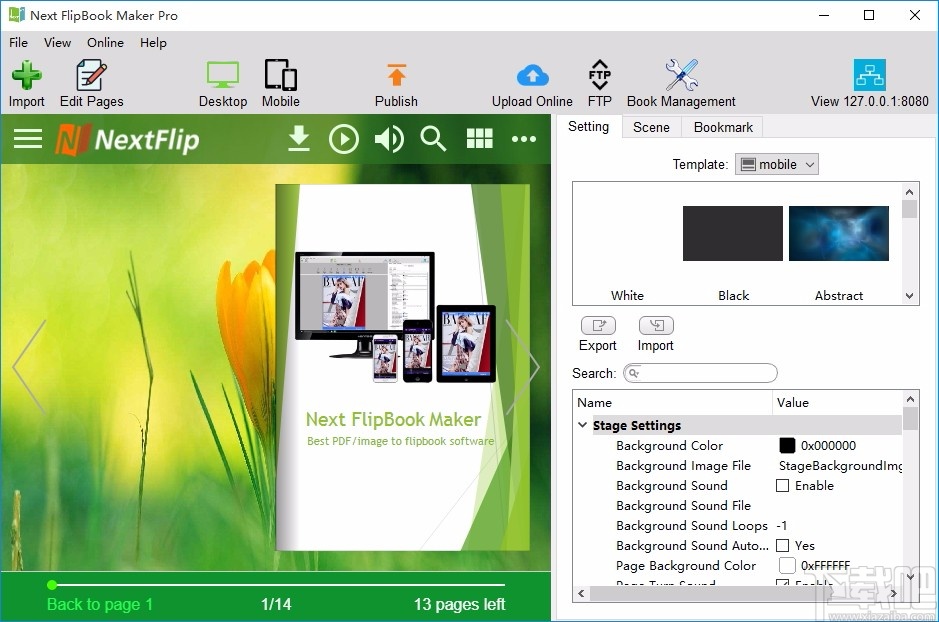Import a new PDF document
Screen dimensions: 939x622
27,80
